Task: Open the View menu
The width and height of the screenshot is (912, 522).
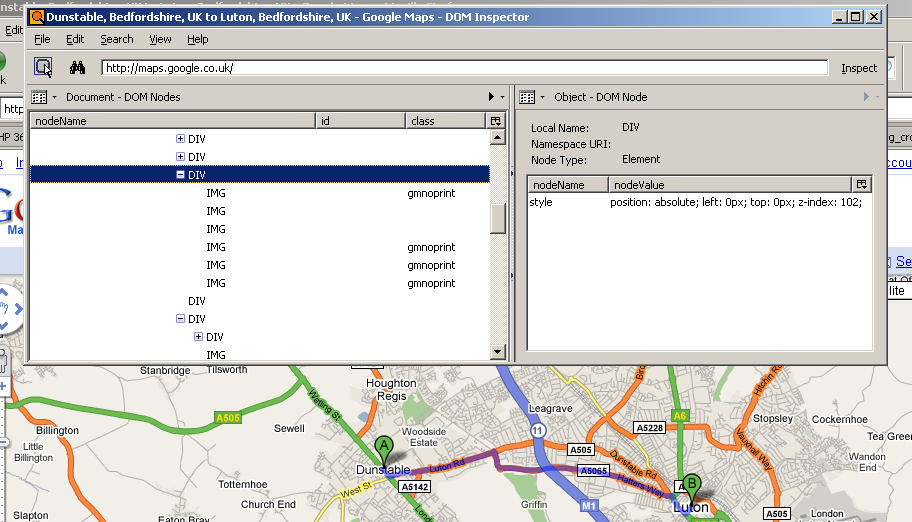Action: pos(160,39)
